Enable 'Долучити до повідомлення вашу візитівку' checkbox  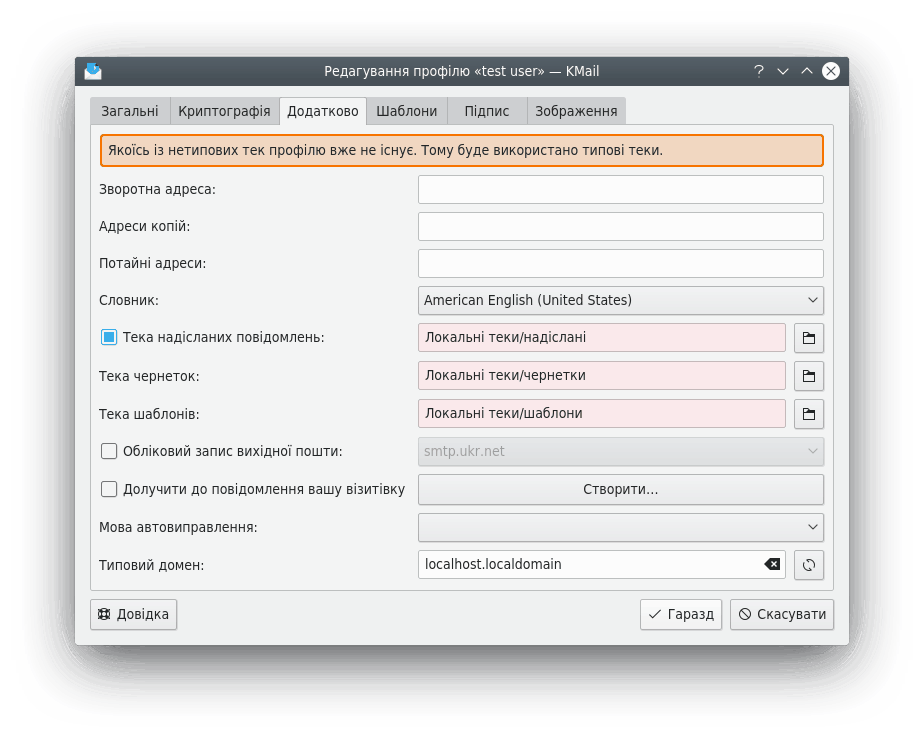pos(109,489)
